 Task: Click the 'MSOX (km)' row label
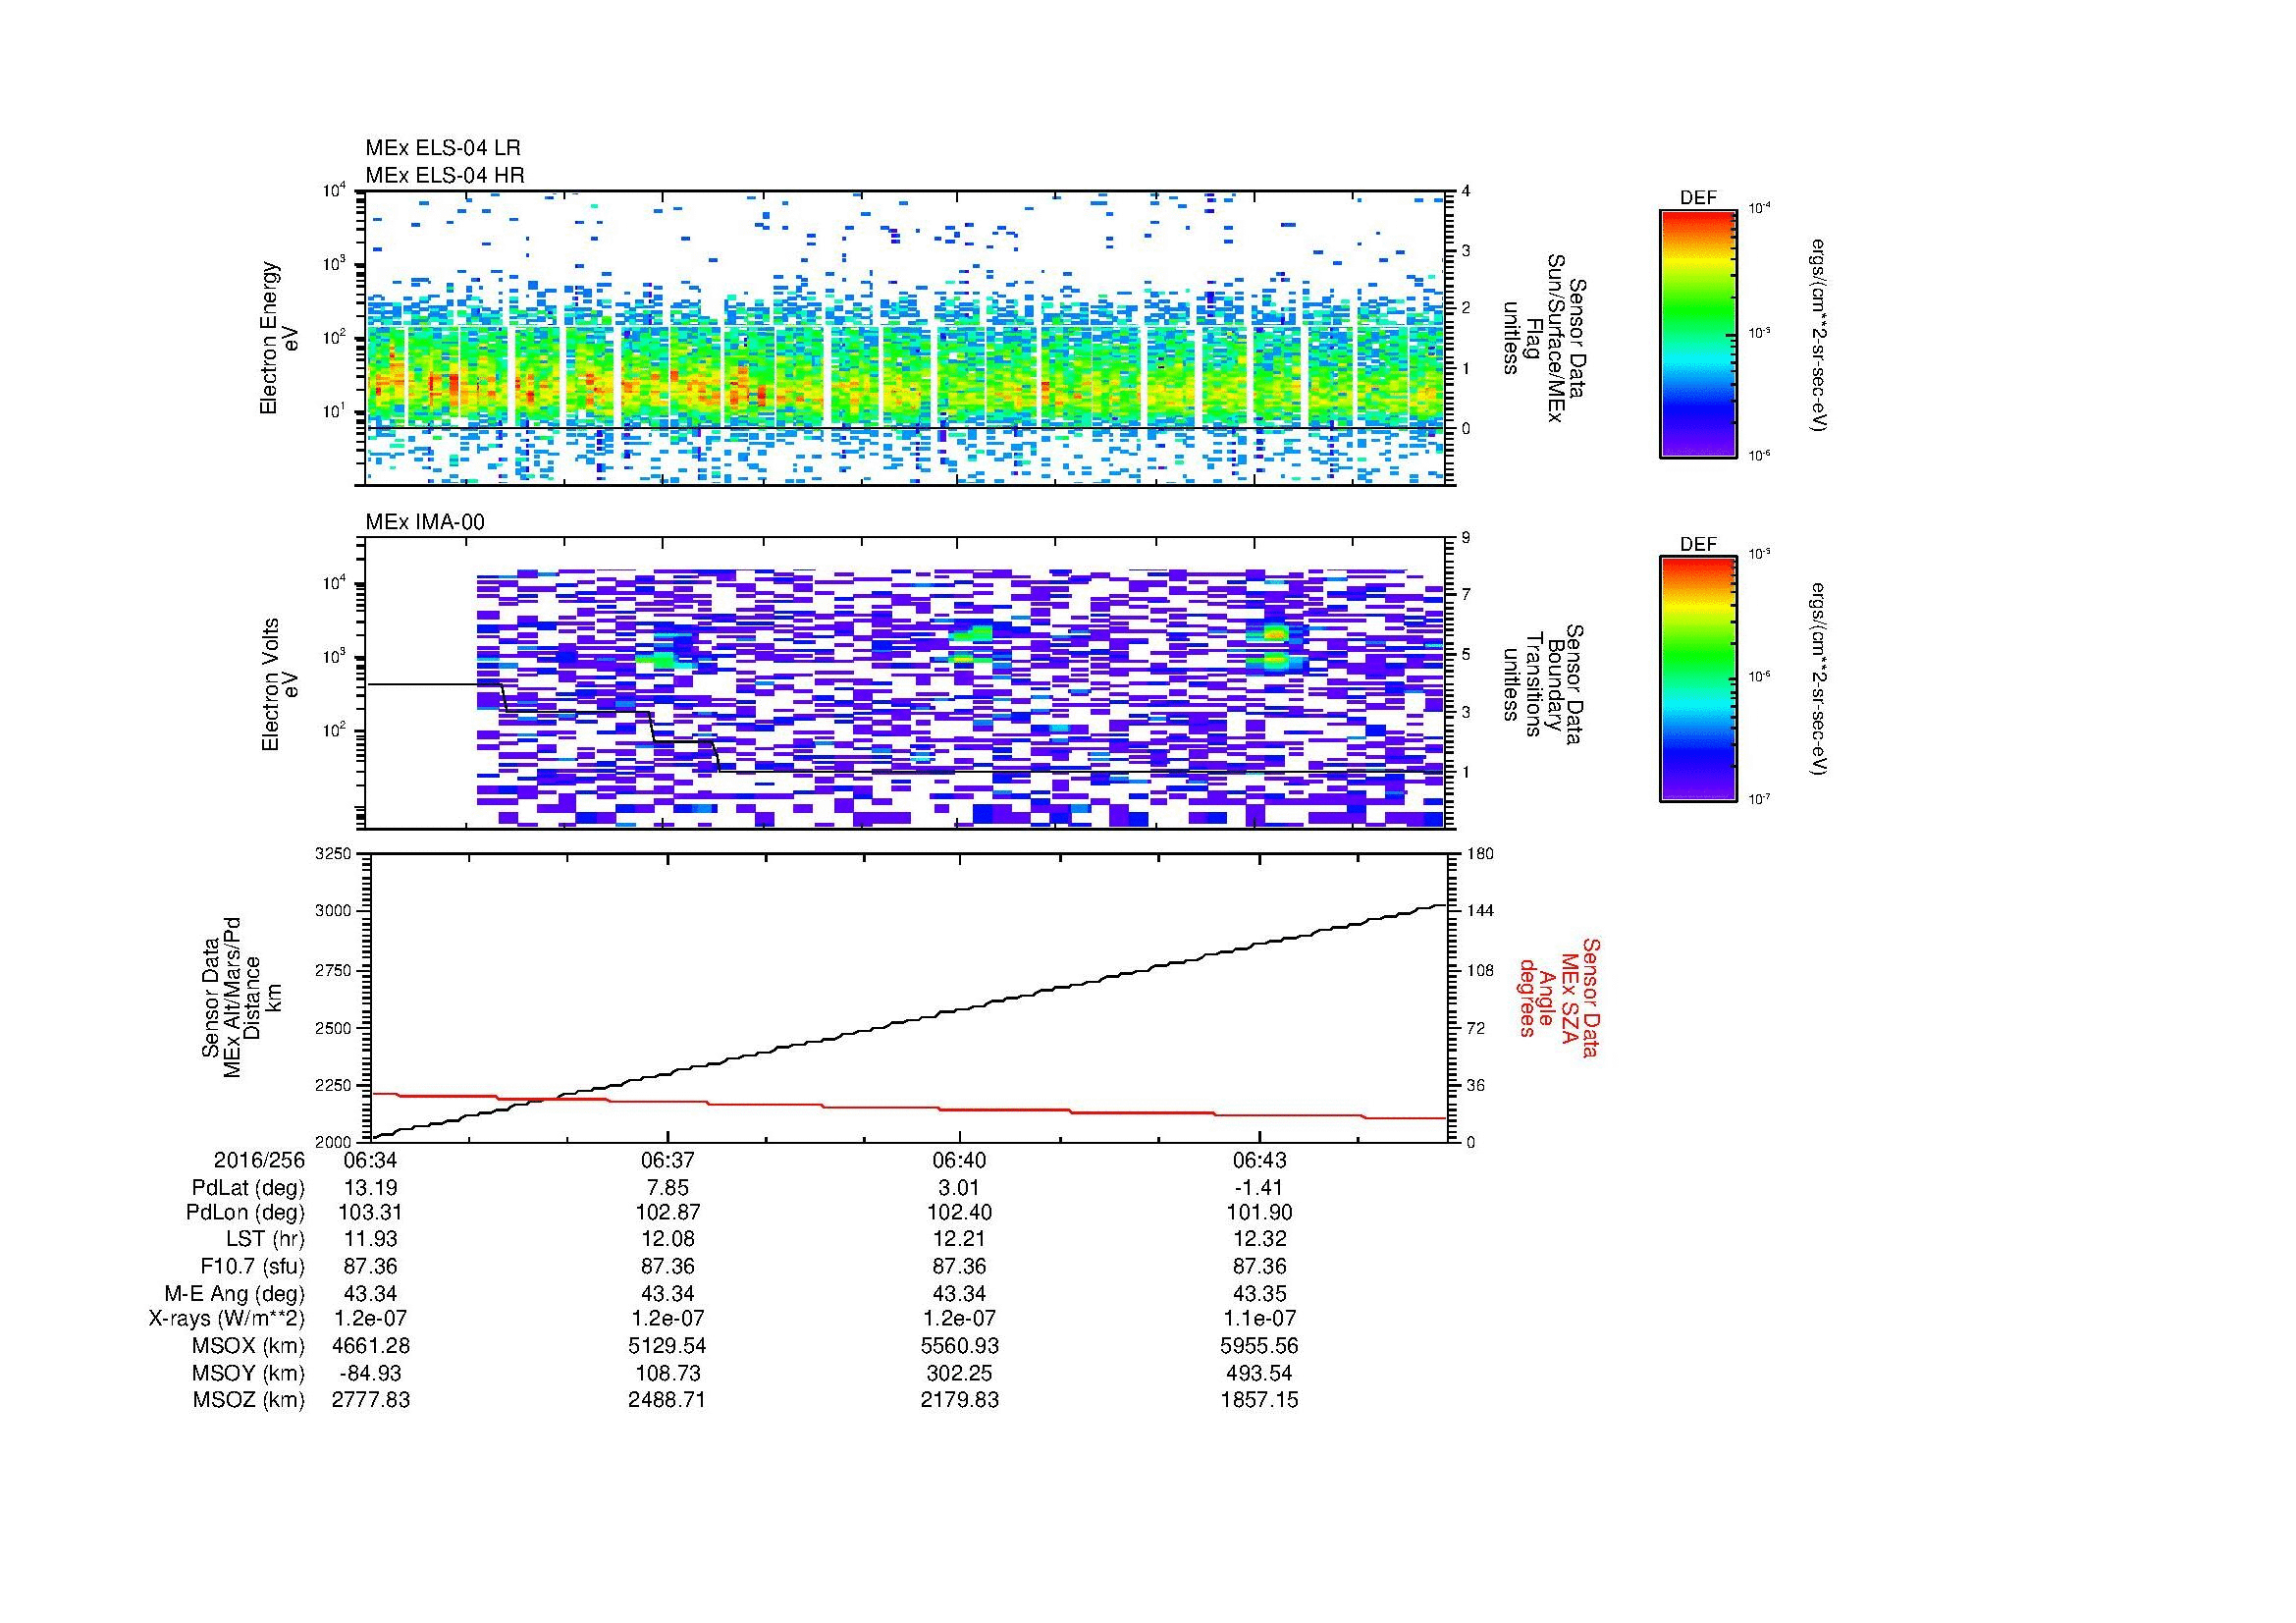248,1346
